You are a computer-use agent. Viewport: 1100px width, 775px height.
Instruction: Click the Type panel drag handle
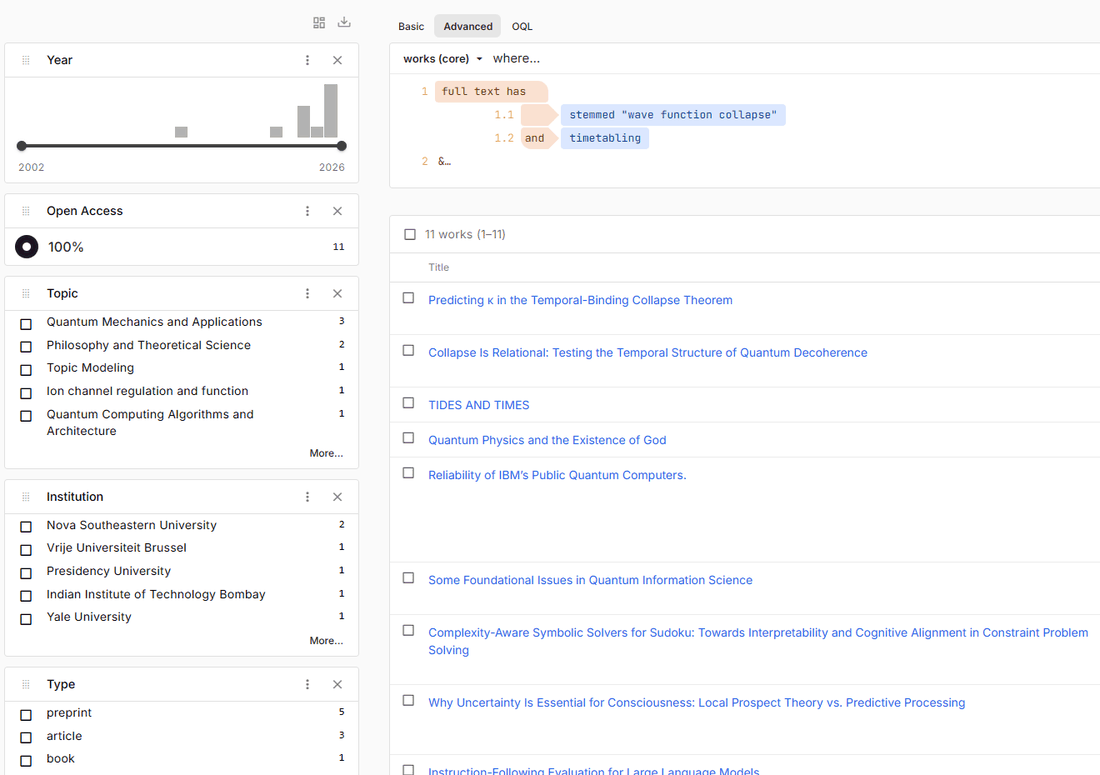(26, 685)
